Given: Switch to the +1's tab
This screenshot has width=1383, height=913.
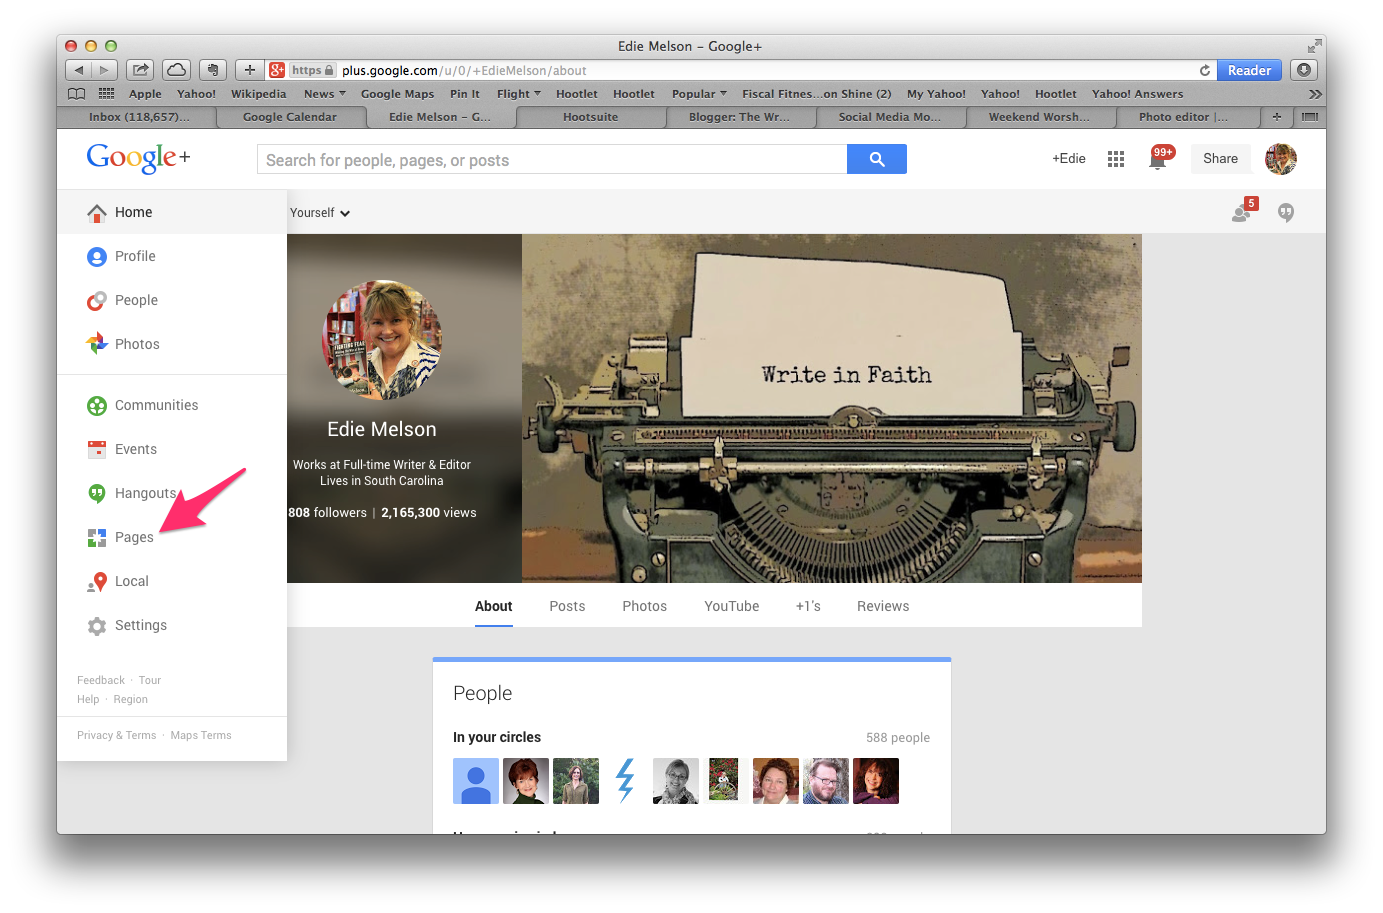Looking at the screenshot, I should [x=808, y=606].
